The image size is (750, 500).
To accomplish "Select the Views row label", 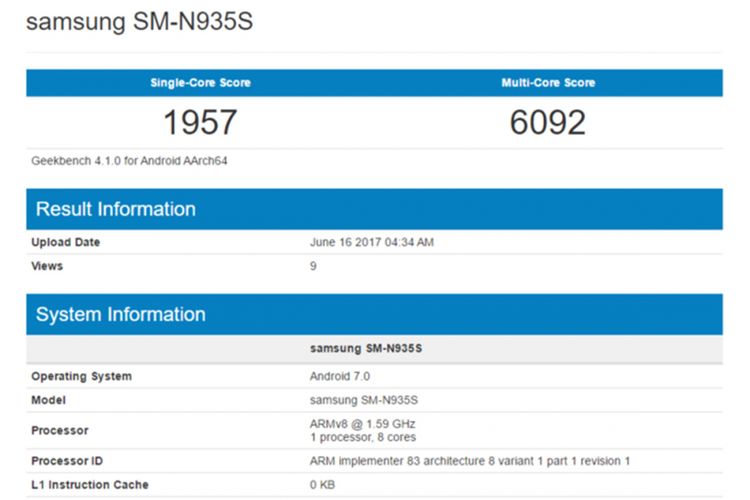I will (x=47, y=266).
